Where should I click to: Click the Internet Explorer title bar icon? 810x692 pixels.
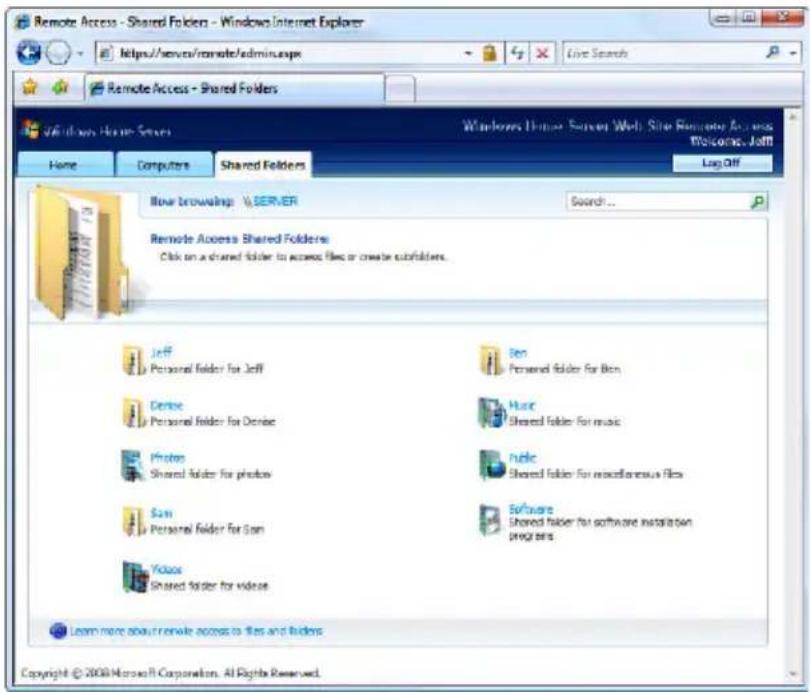[22, 22]
